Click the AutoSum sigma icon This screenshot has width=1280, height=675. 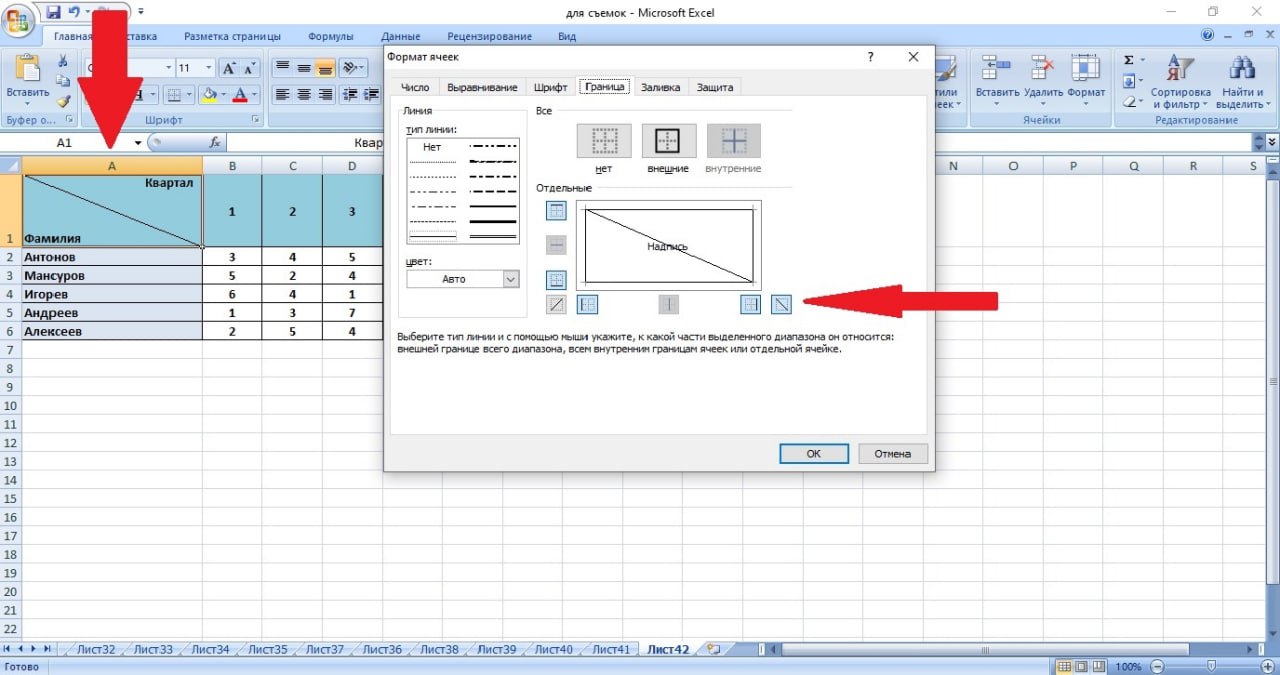point(1128,60)
